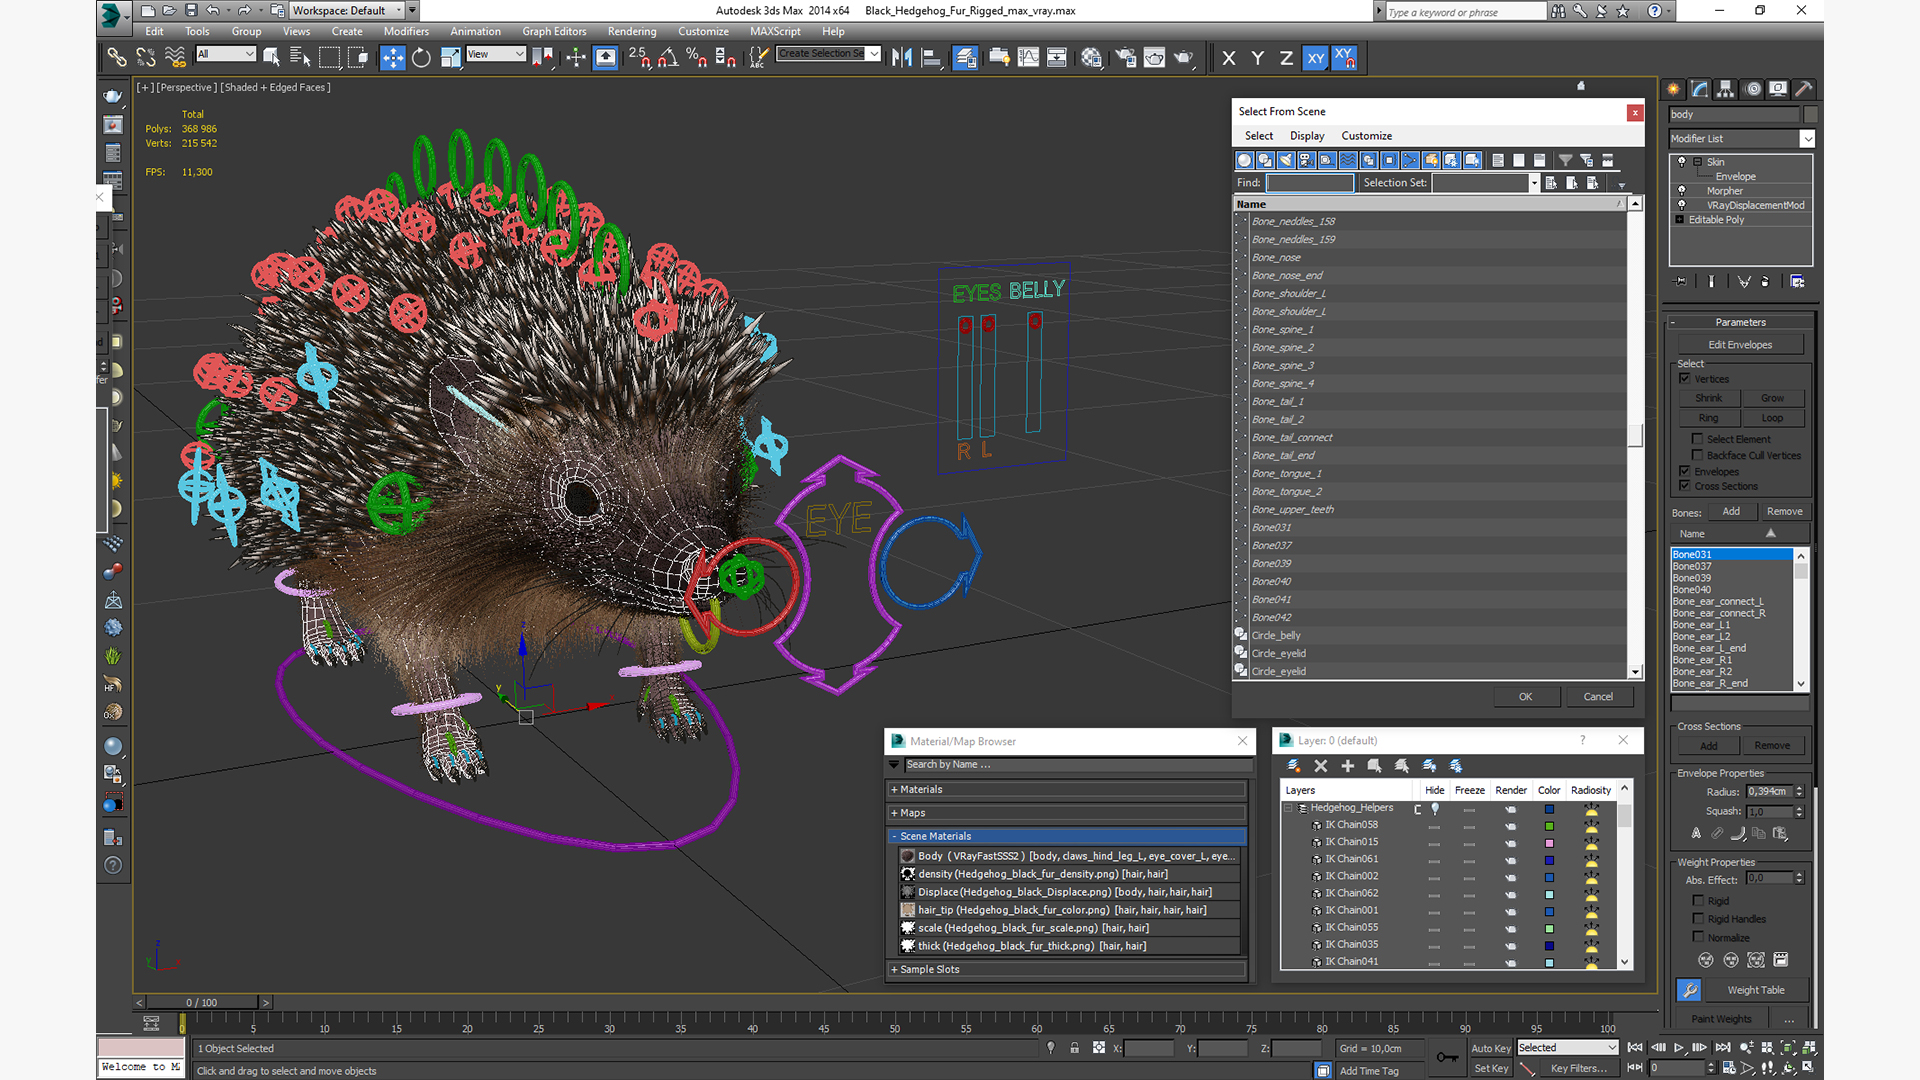1920x1080 pixels.
Task: Click the IK Chain058 layer color swatch
Action: [1549, 826]
